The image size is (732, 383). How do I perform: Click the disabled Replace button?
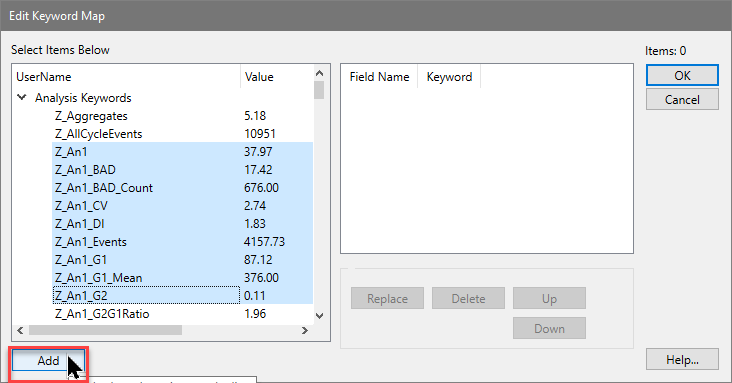(387, 298)
